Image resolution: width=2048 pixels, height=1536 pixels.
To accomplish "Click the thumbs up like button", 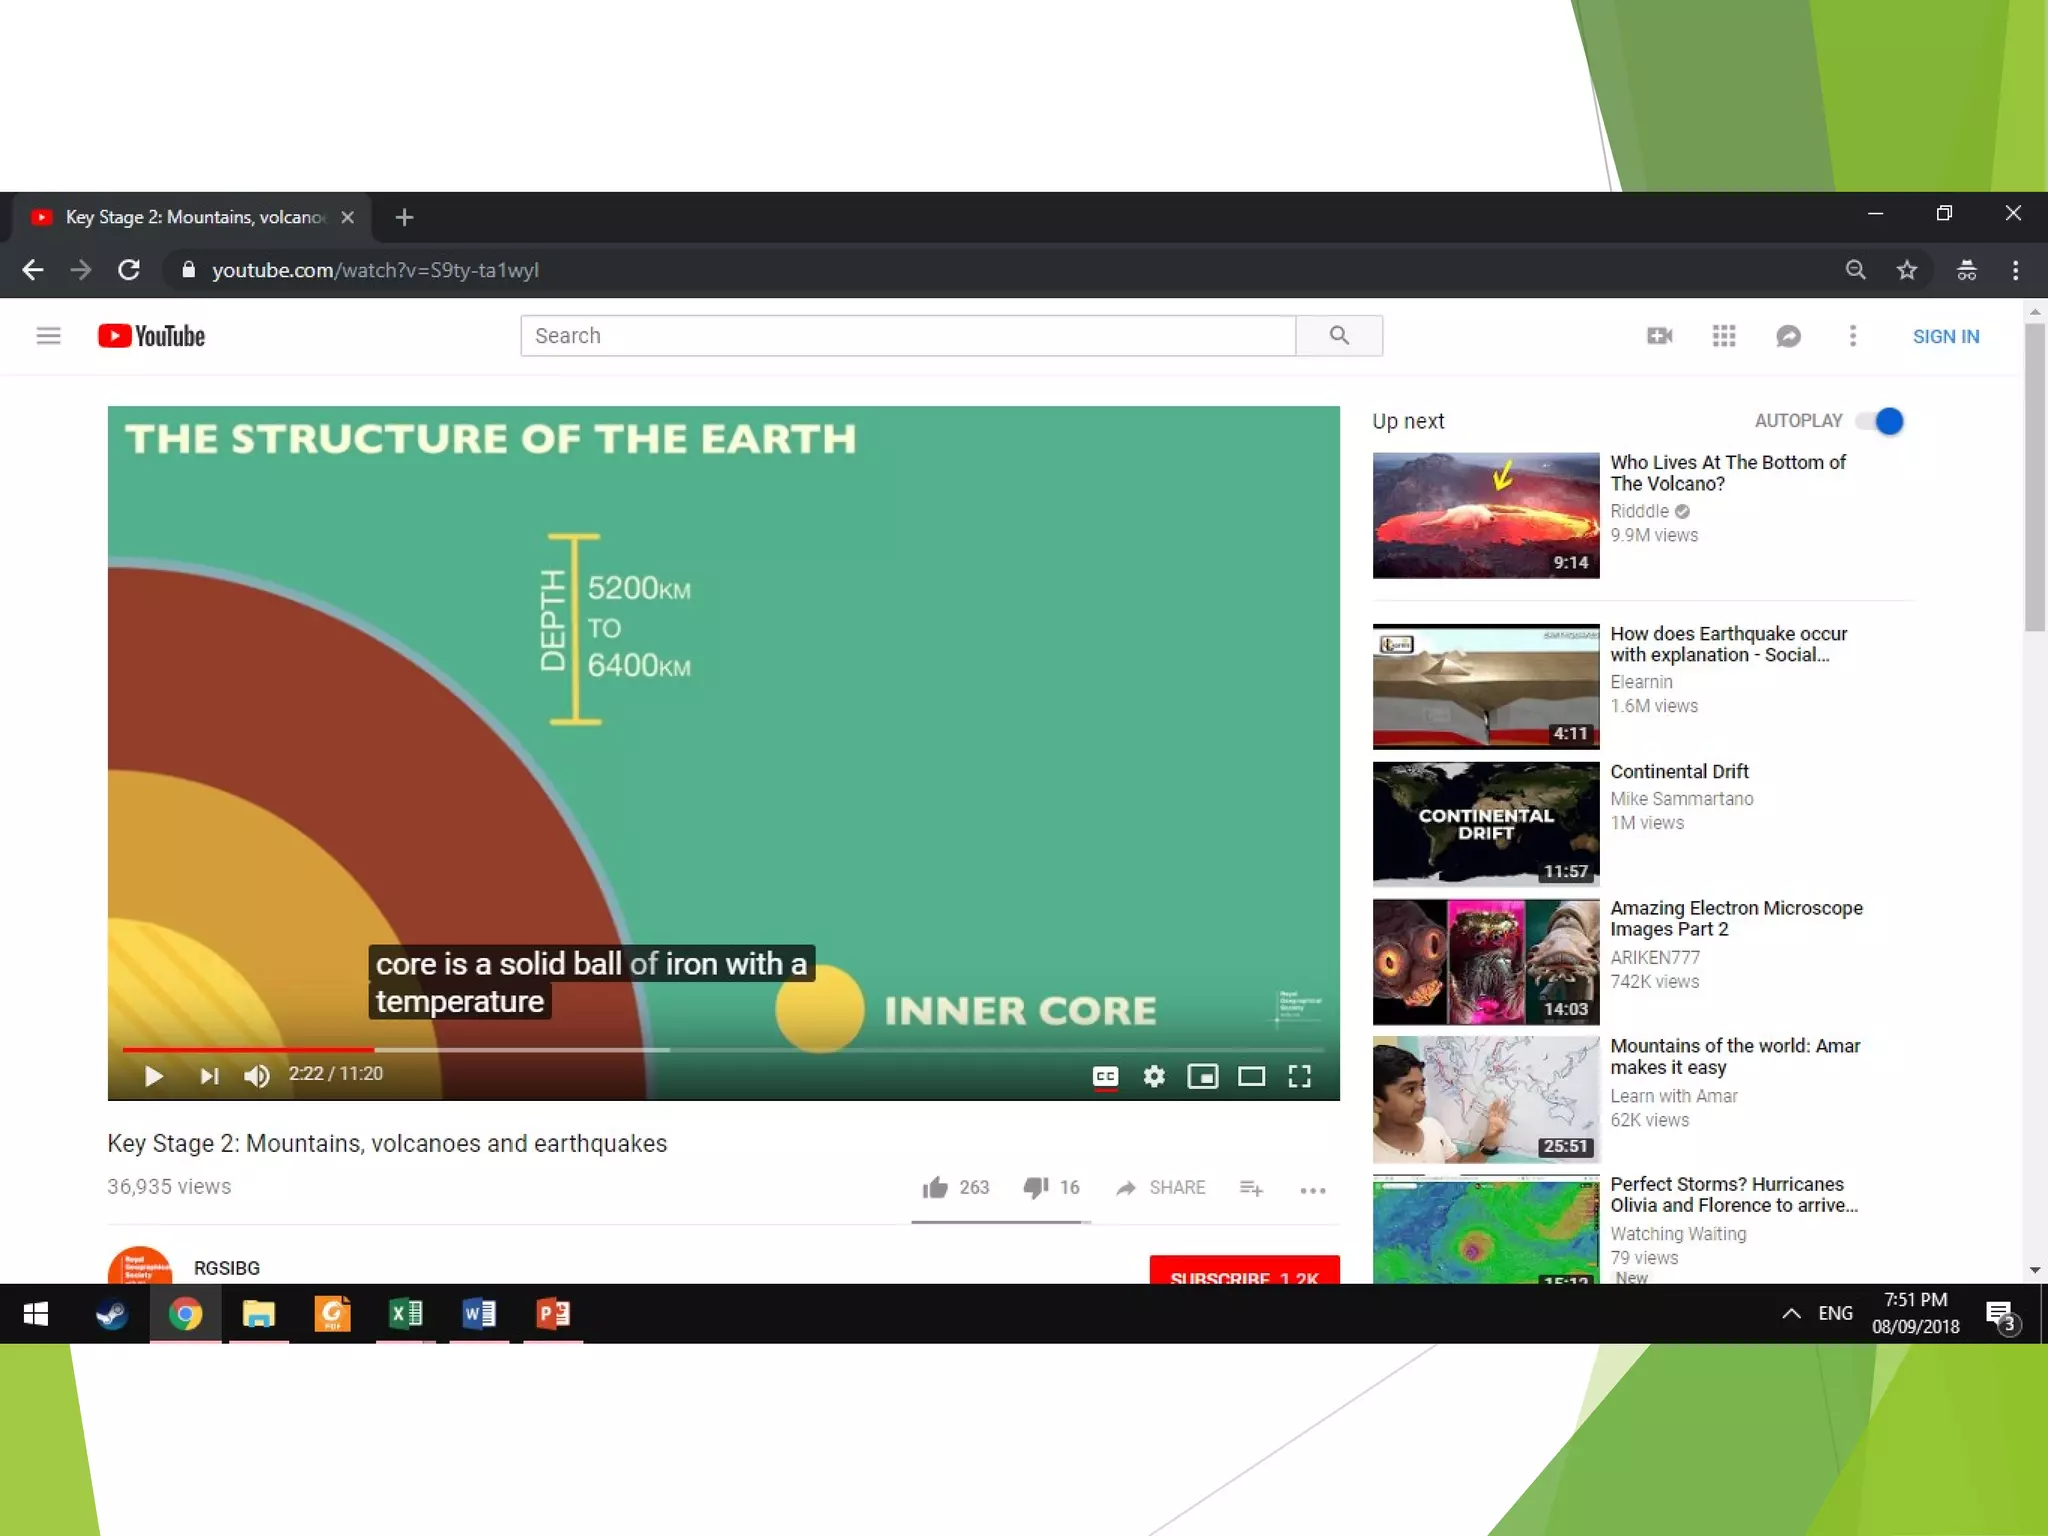I will point(936,1188).
